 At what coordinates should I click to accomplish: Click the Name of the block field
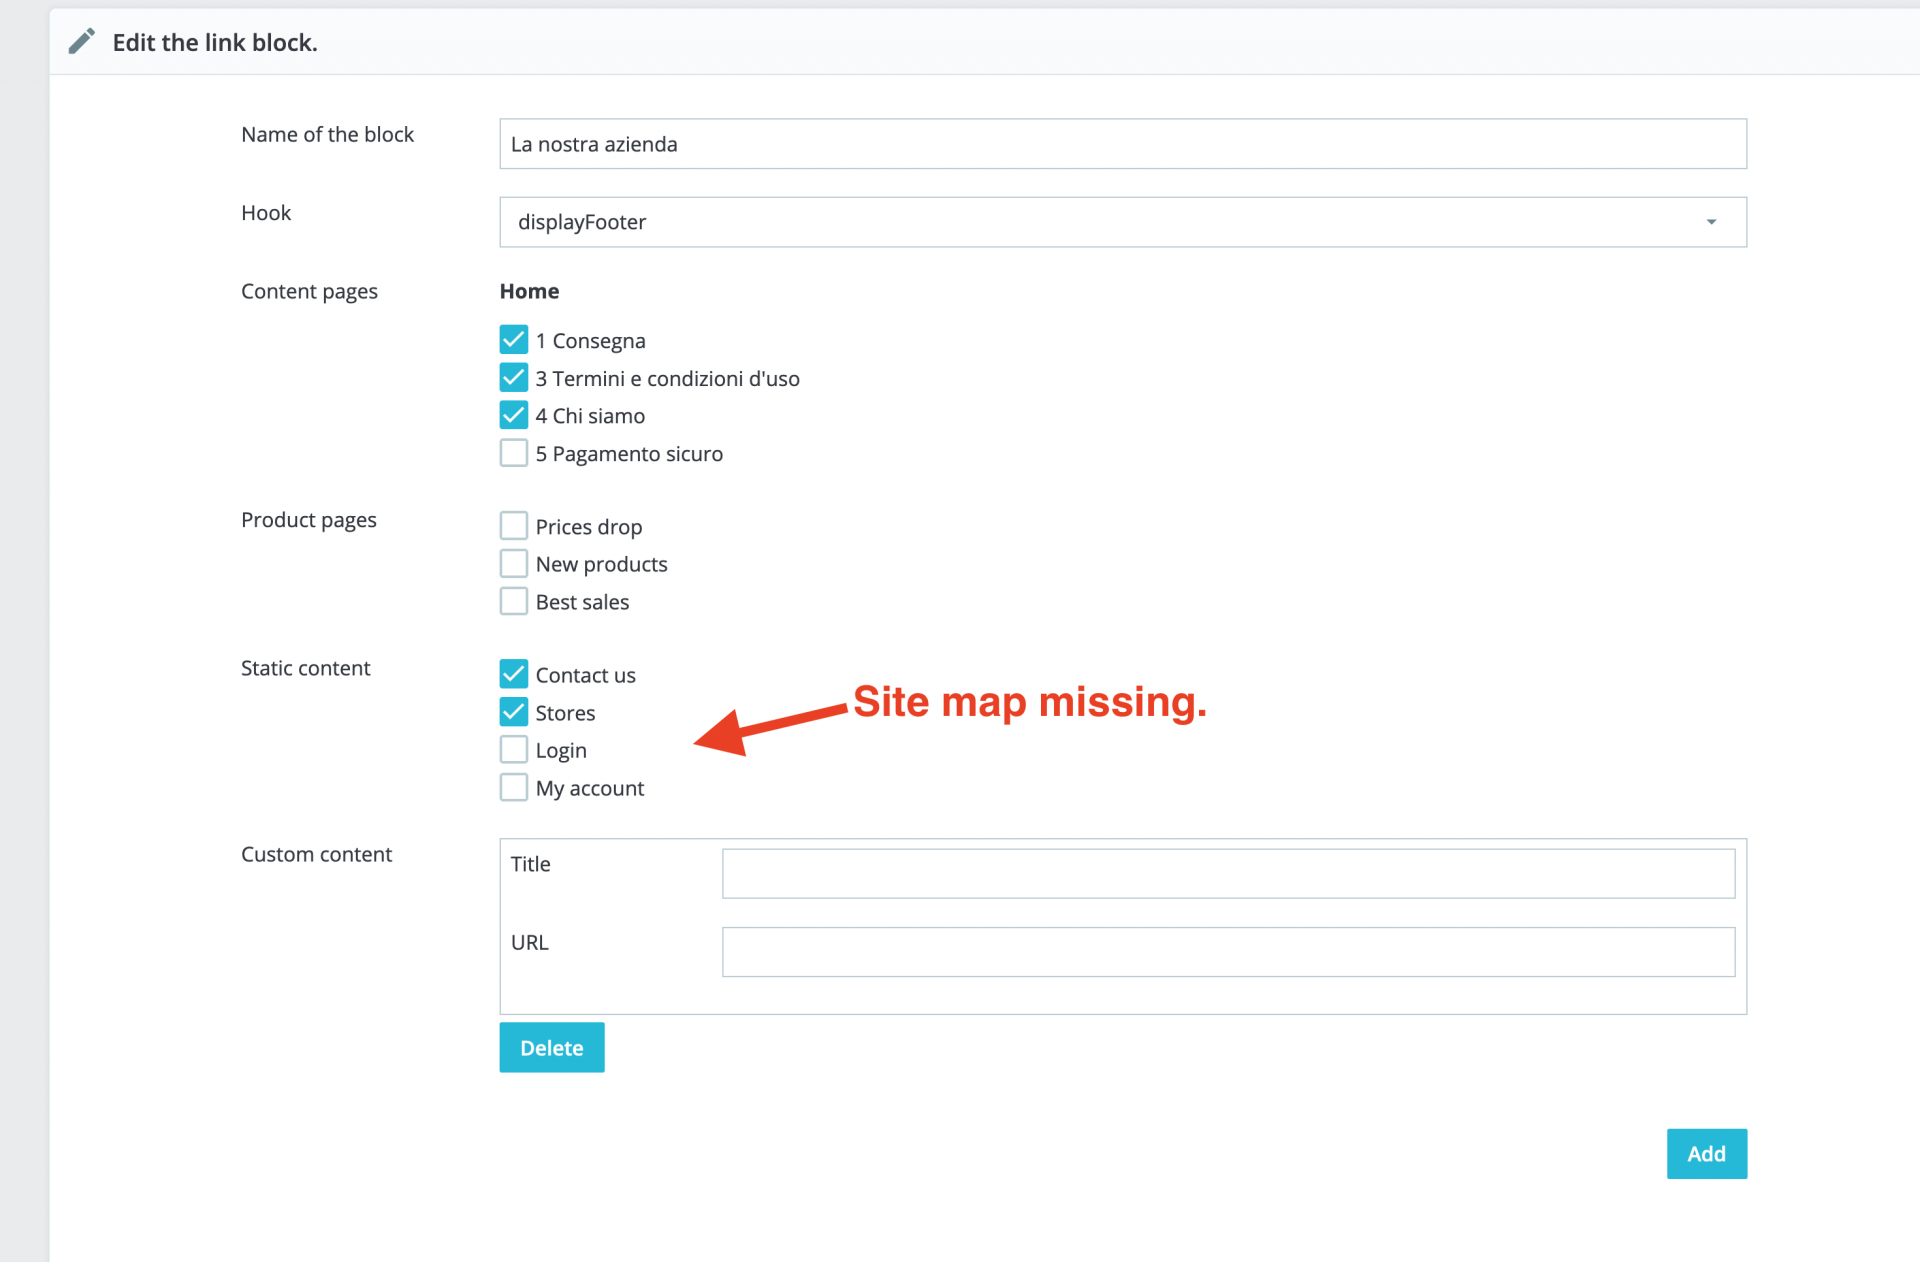1122,144
